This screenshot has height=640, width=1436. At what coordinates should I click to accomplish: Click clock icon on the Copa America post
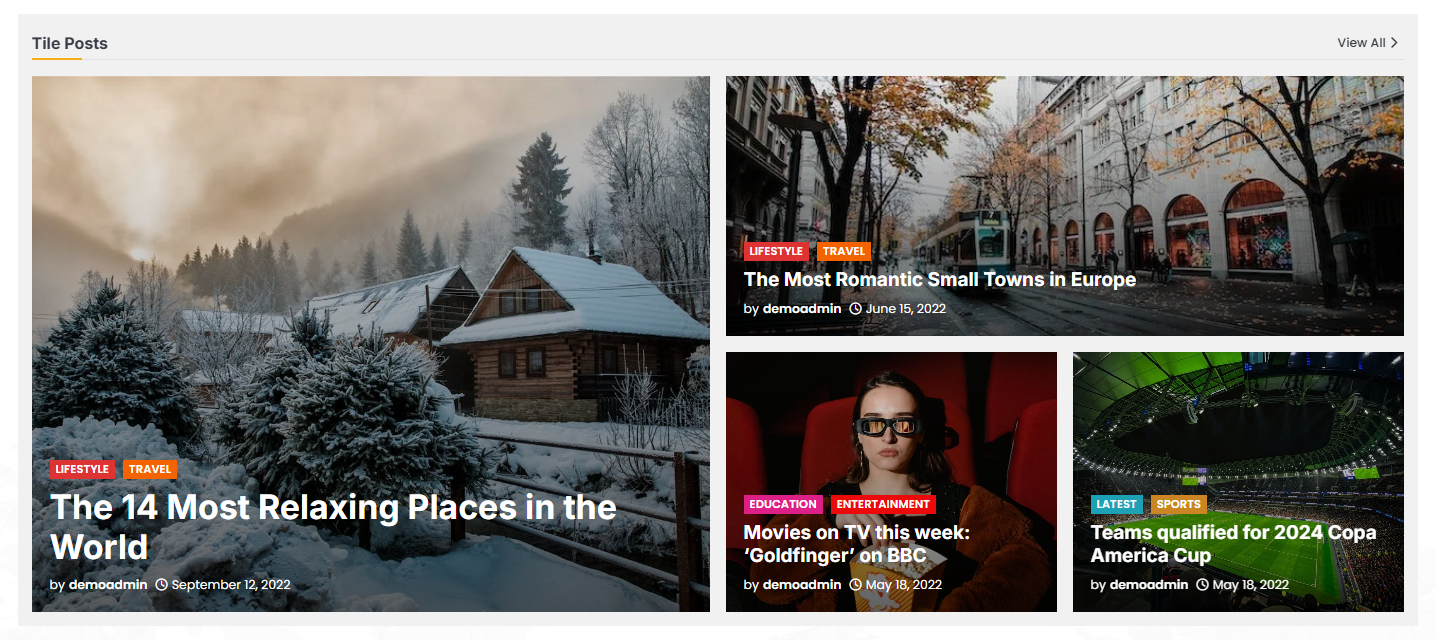[1202, 584]
